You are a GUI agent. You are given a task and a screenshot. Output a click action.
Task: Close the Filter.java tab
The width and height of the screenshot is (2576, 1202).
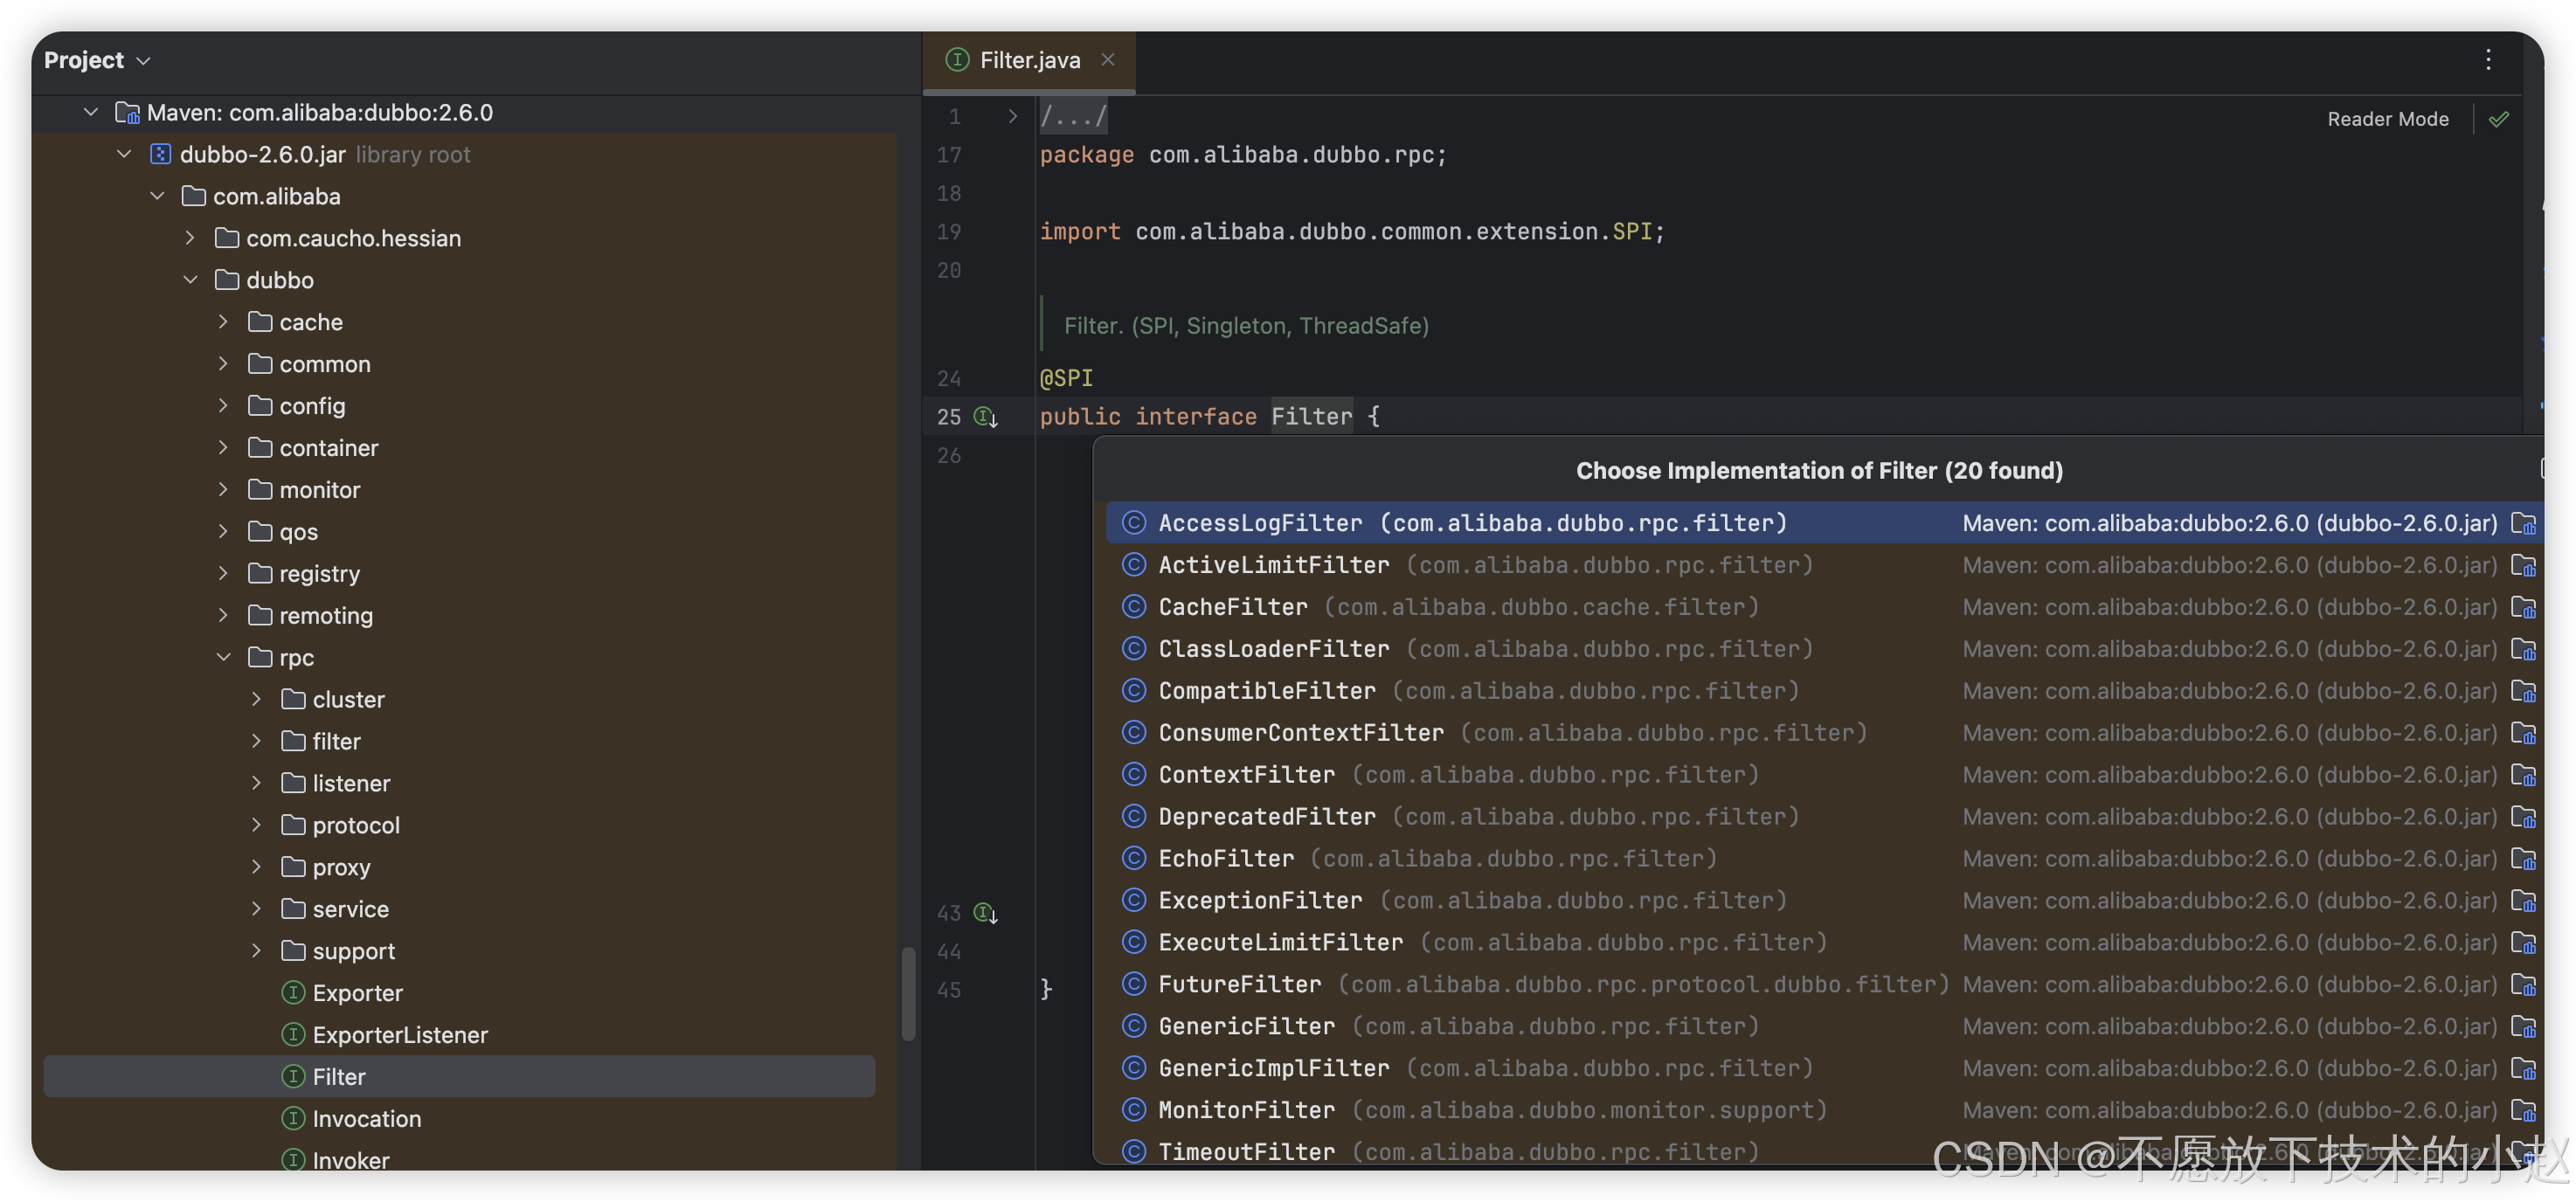pos(1108,60)
